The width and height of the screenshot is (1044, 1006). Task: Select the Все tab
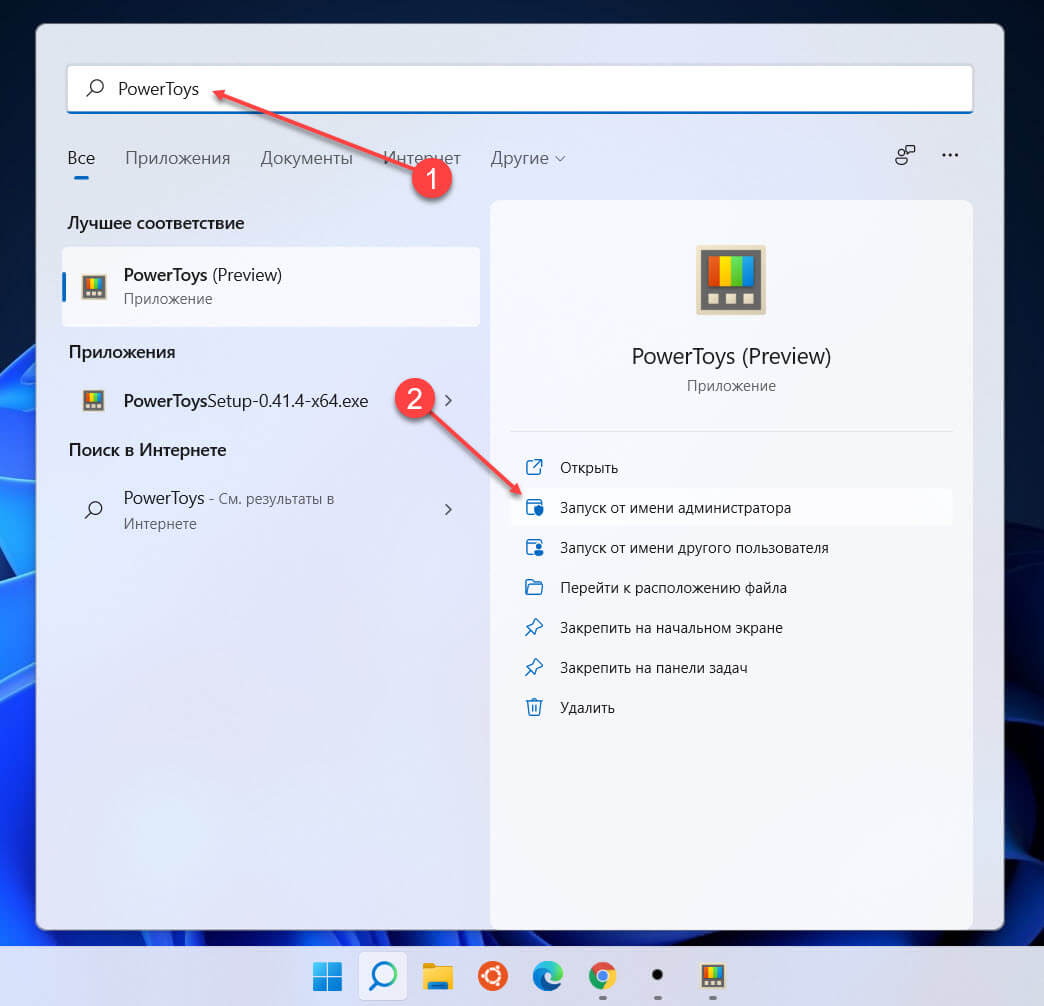(81, 158)
